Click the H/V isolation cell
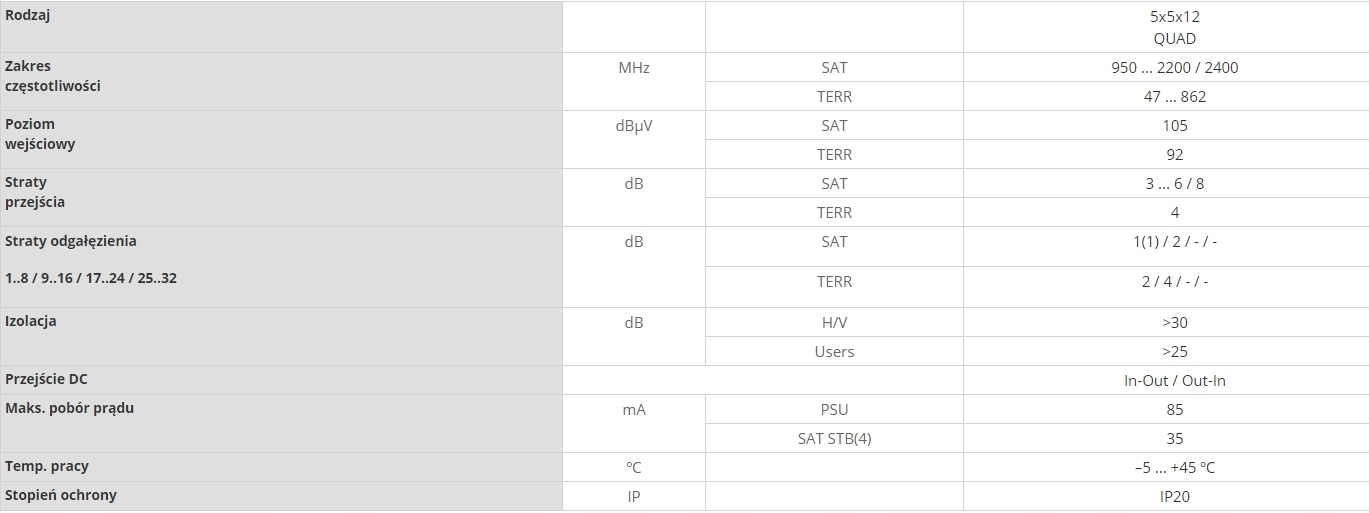The image size is (1369, 513). [834, 323]
